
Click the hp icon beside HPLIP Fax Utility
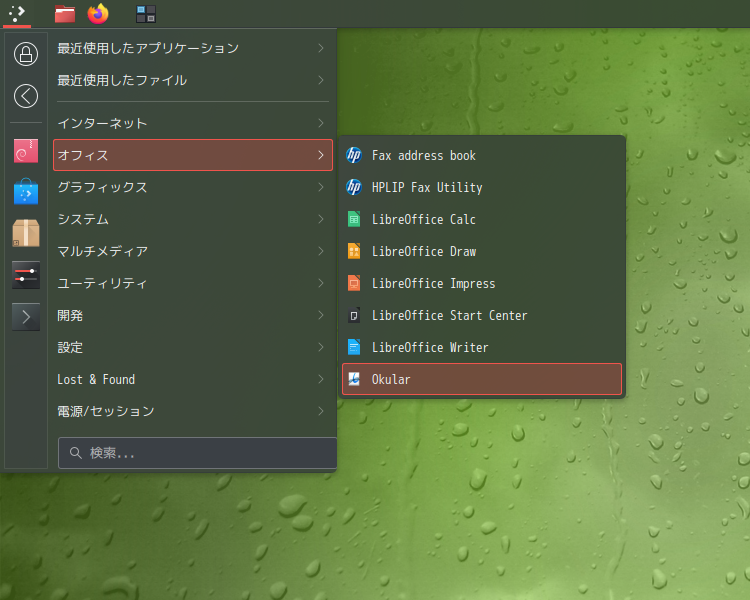[x=354, y=187]
